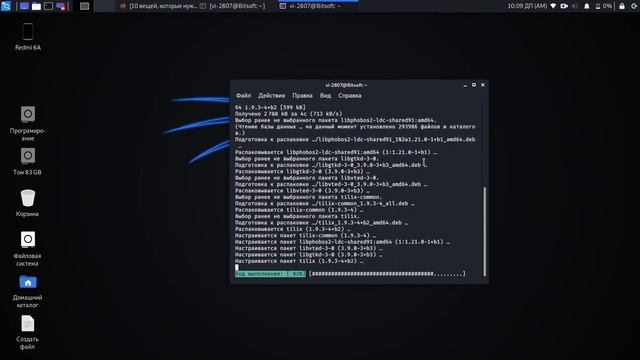Click the green 'Ход выполнения' progress label
640x360 pixels.
tap(270, 274)
